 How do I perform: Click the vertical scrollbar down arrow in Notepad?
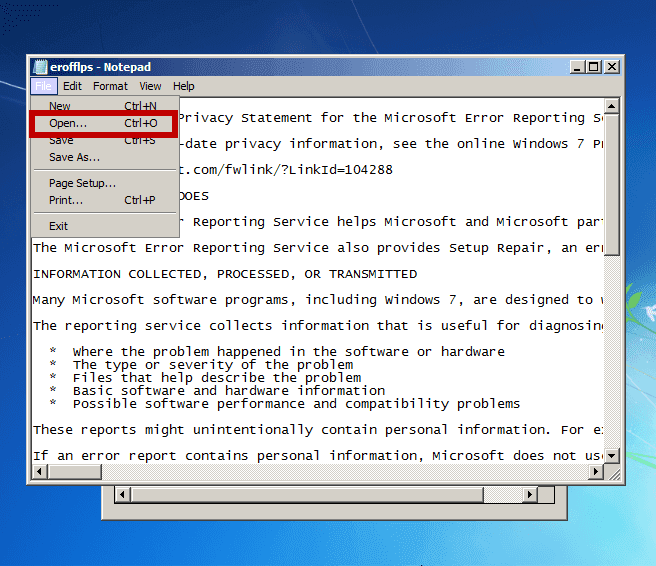[x=612, y=456]
